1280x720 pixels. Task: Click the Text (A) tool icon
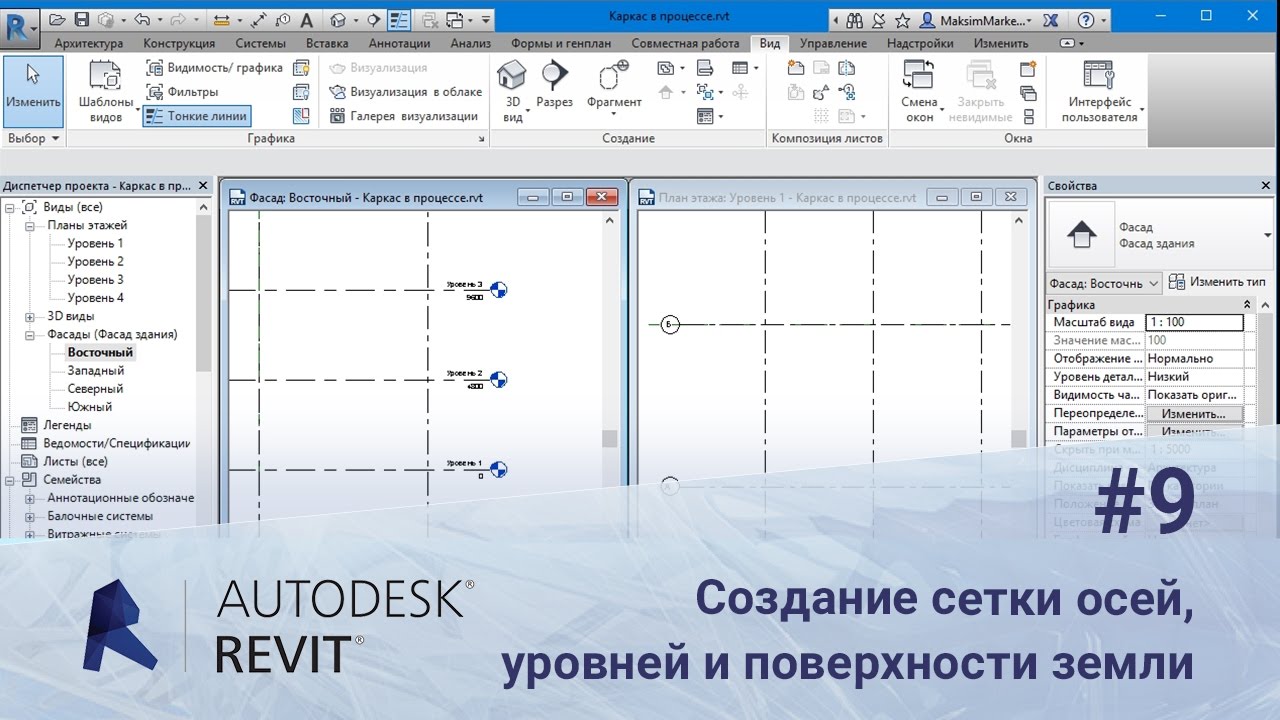pos(306,19)
